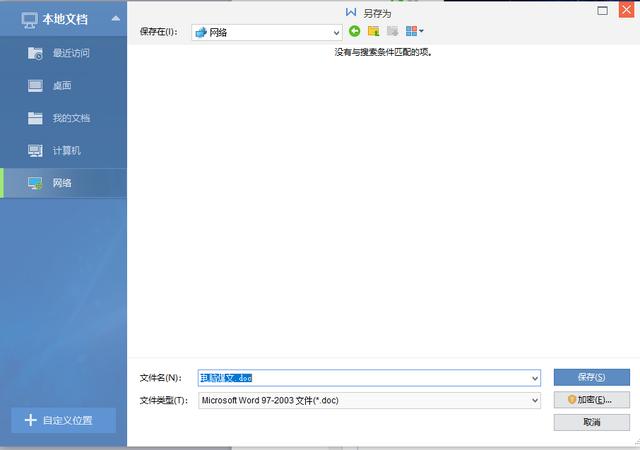Click the 最近访问 folder icon in sidebar
This screenshot has height=450, width=640.
tap(35, 53)
